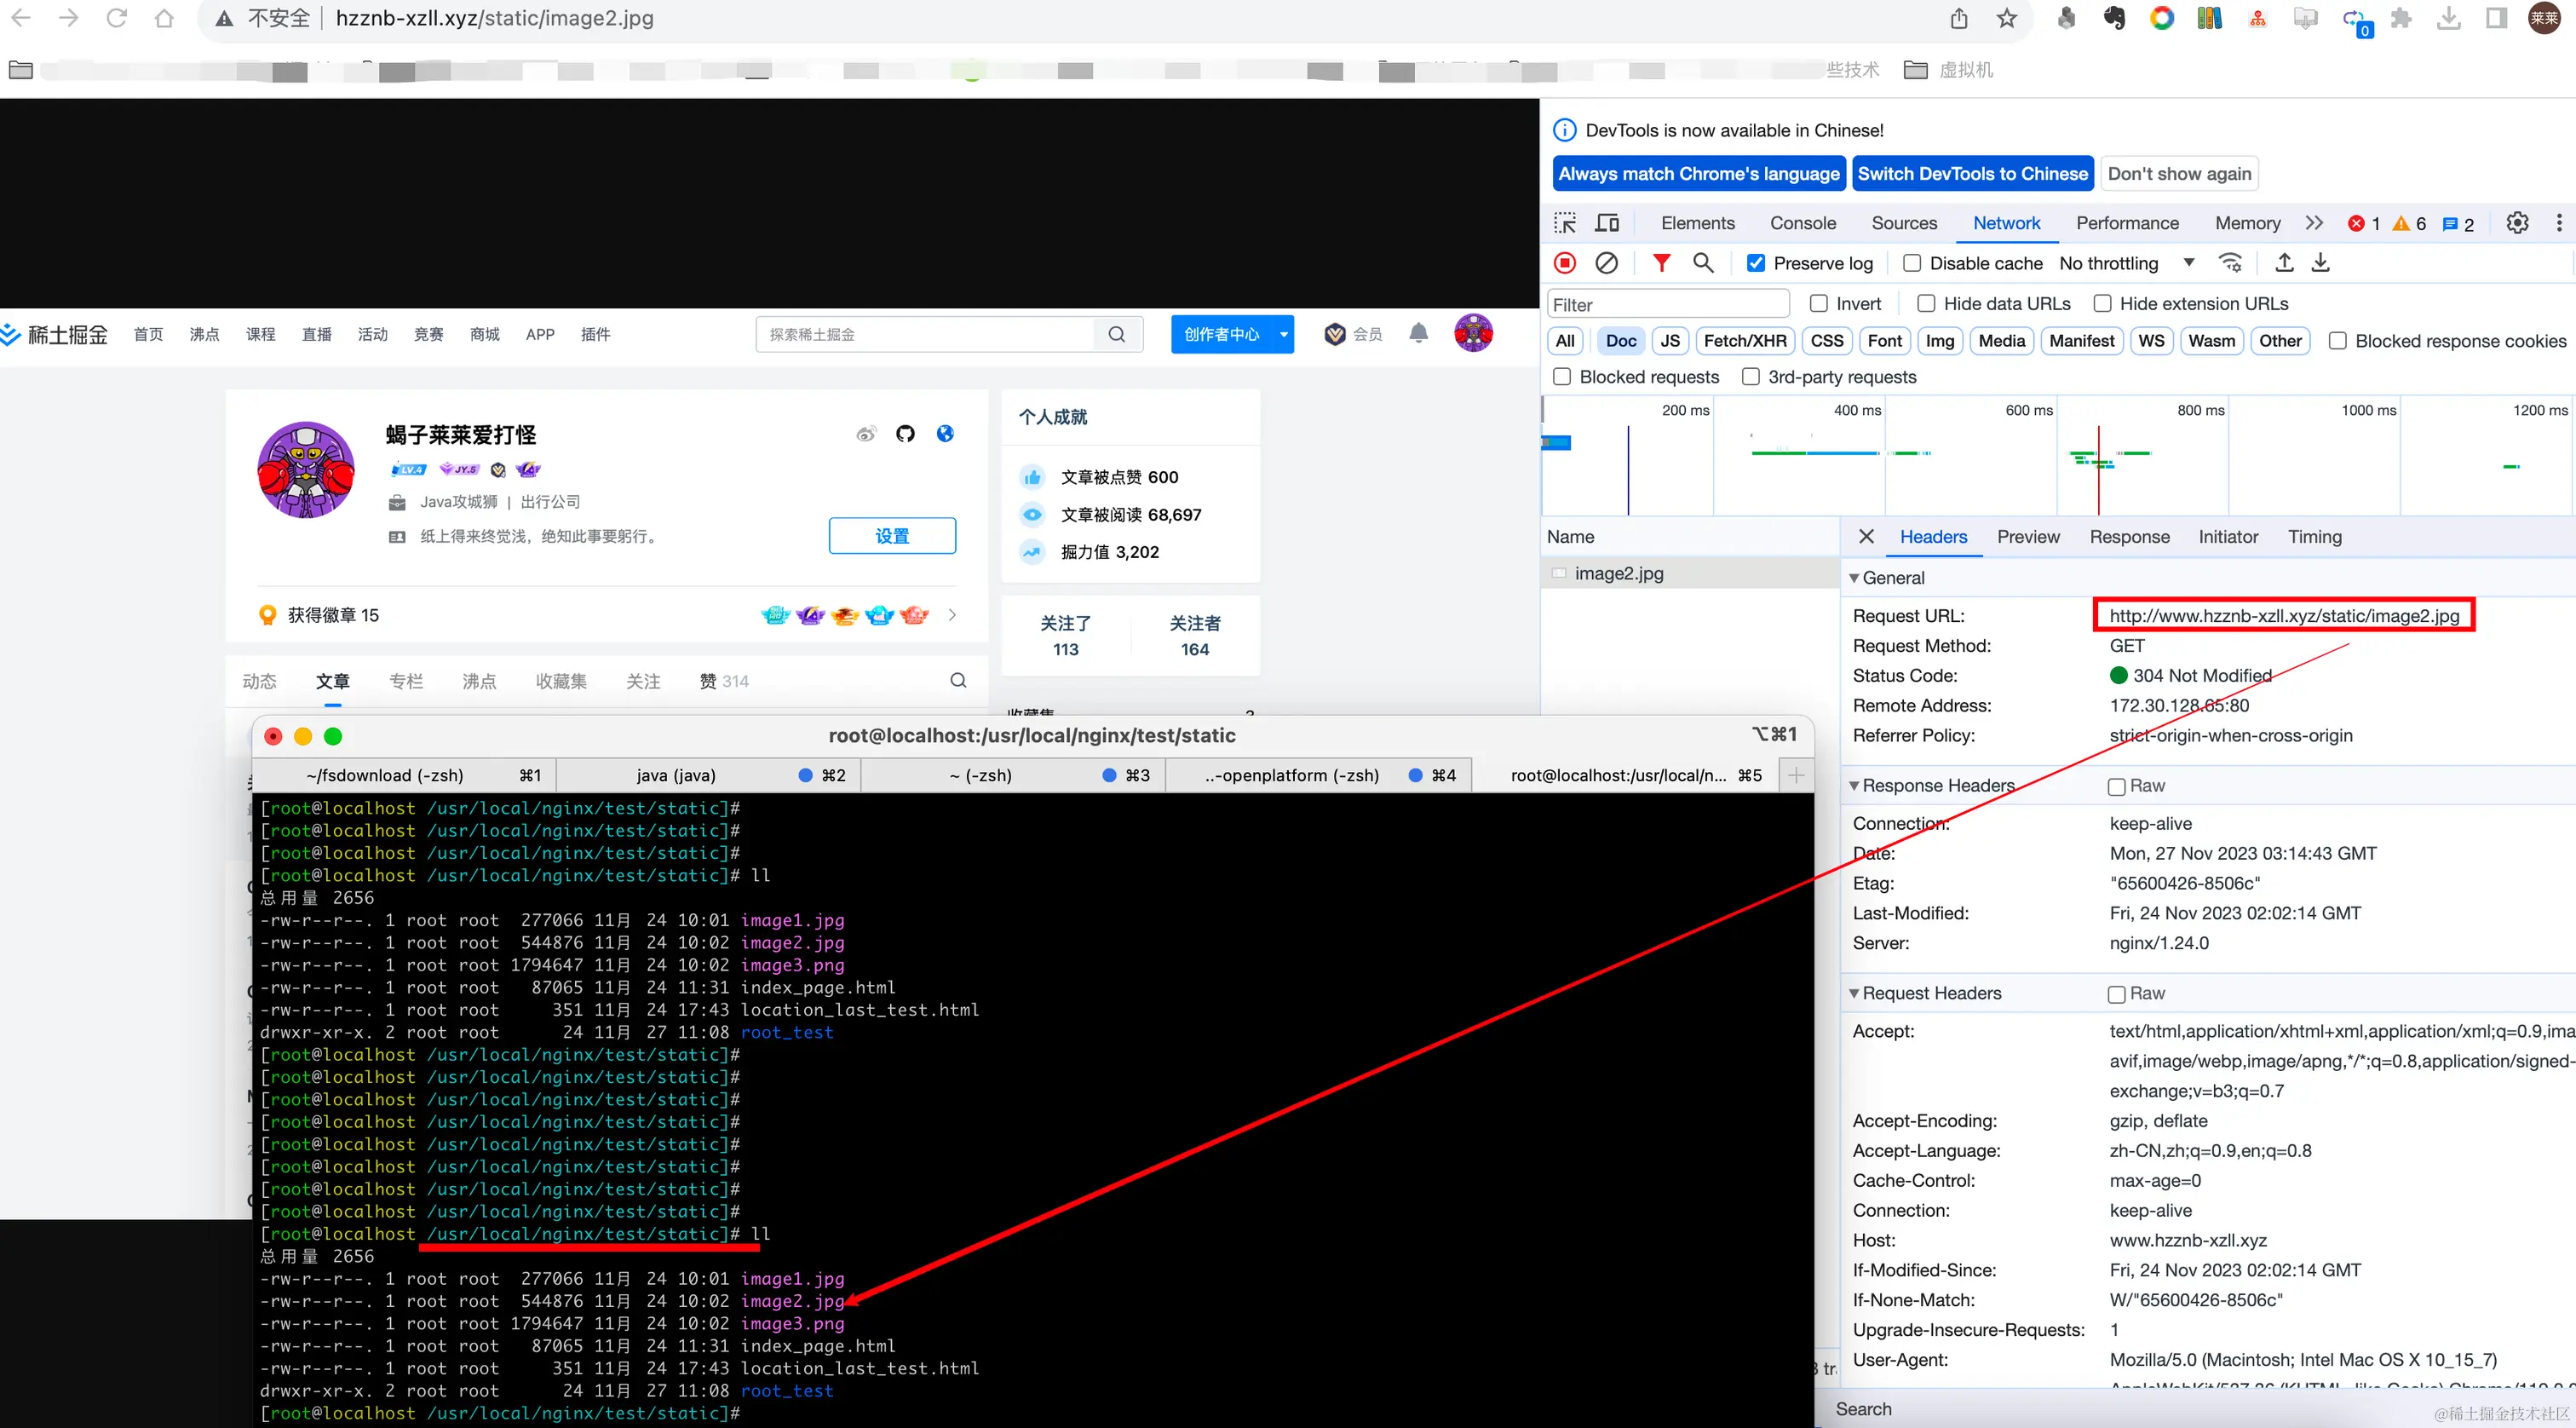
Task: Click the record network log icon
Action: coord(1565,263)
